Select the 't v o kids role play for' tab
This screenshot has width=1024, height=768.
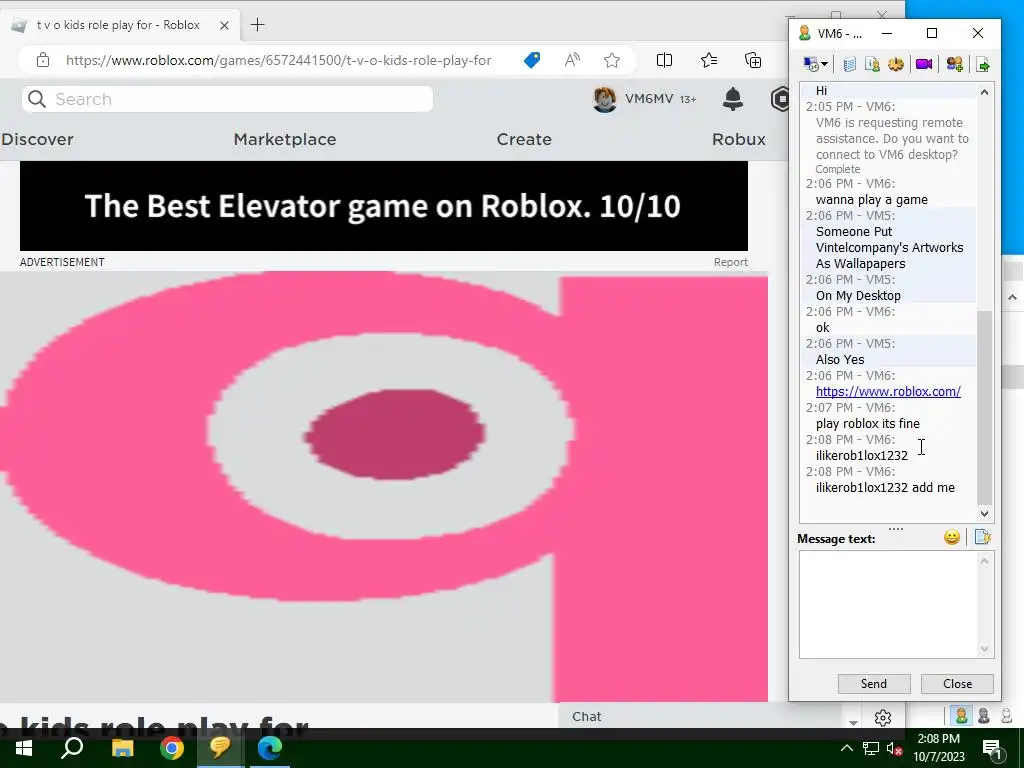118,25
